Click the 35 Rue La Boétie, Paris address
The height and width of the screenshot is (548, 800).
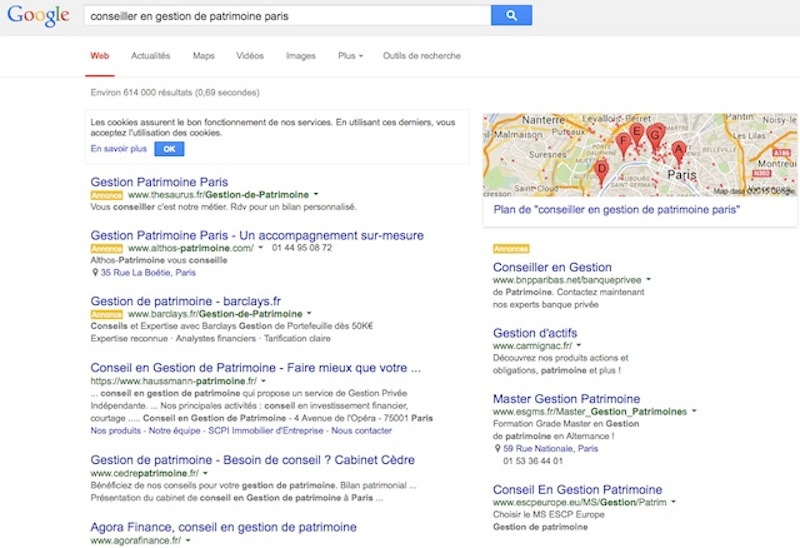click(148, 272)
